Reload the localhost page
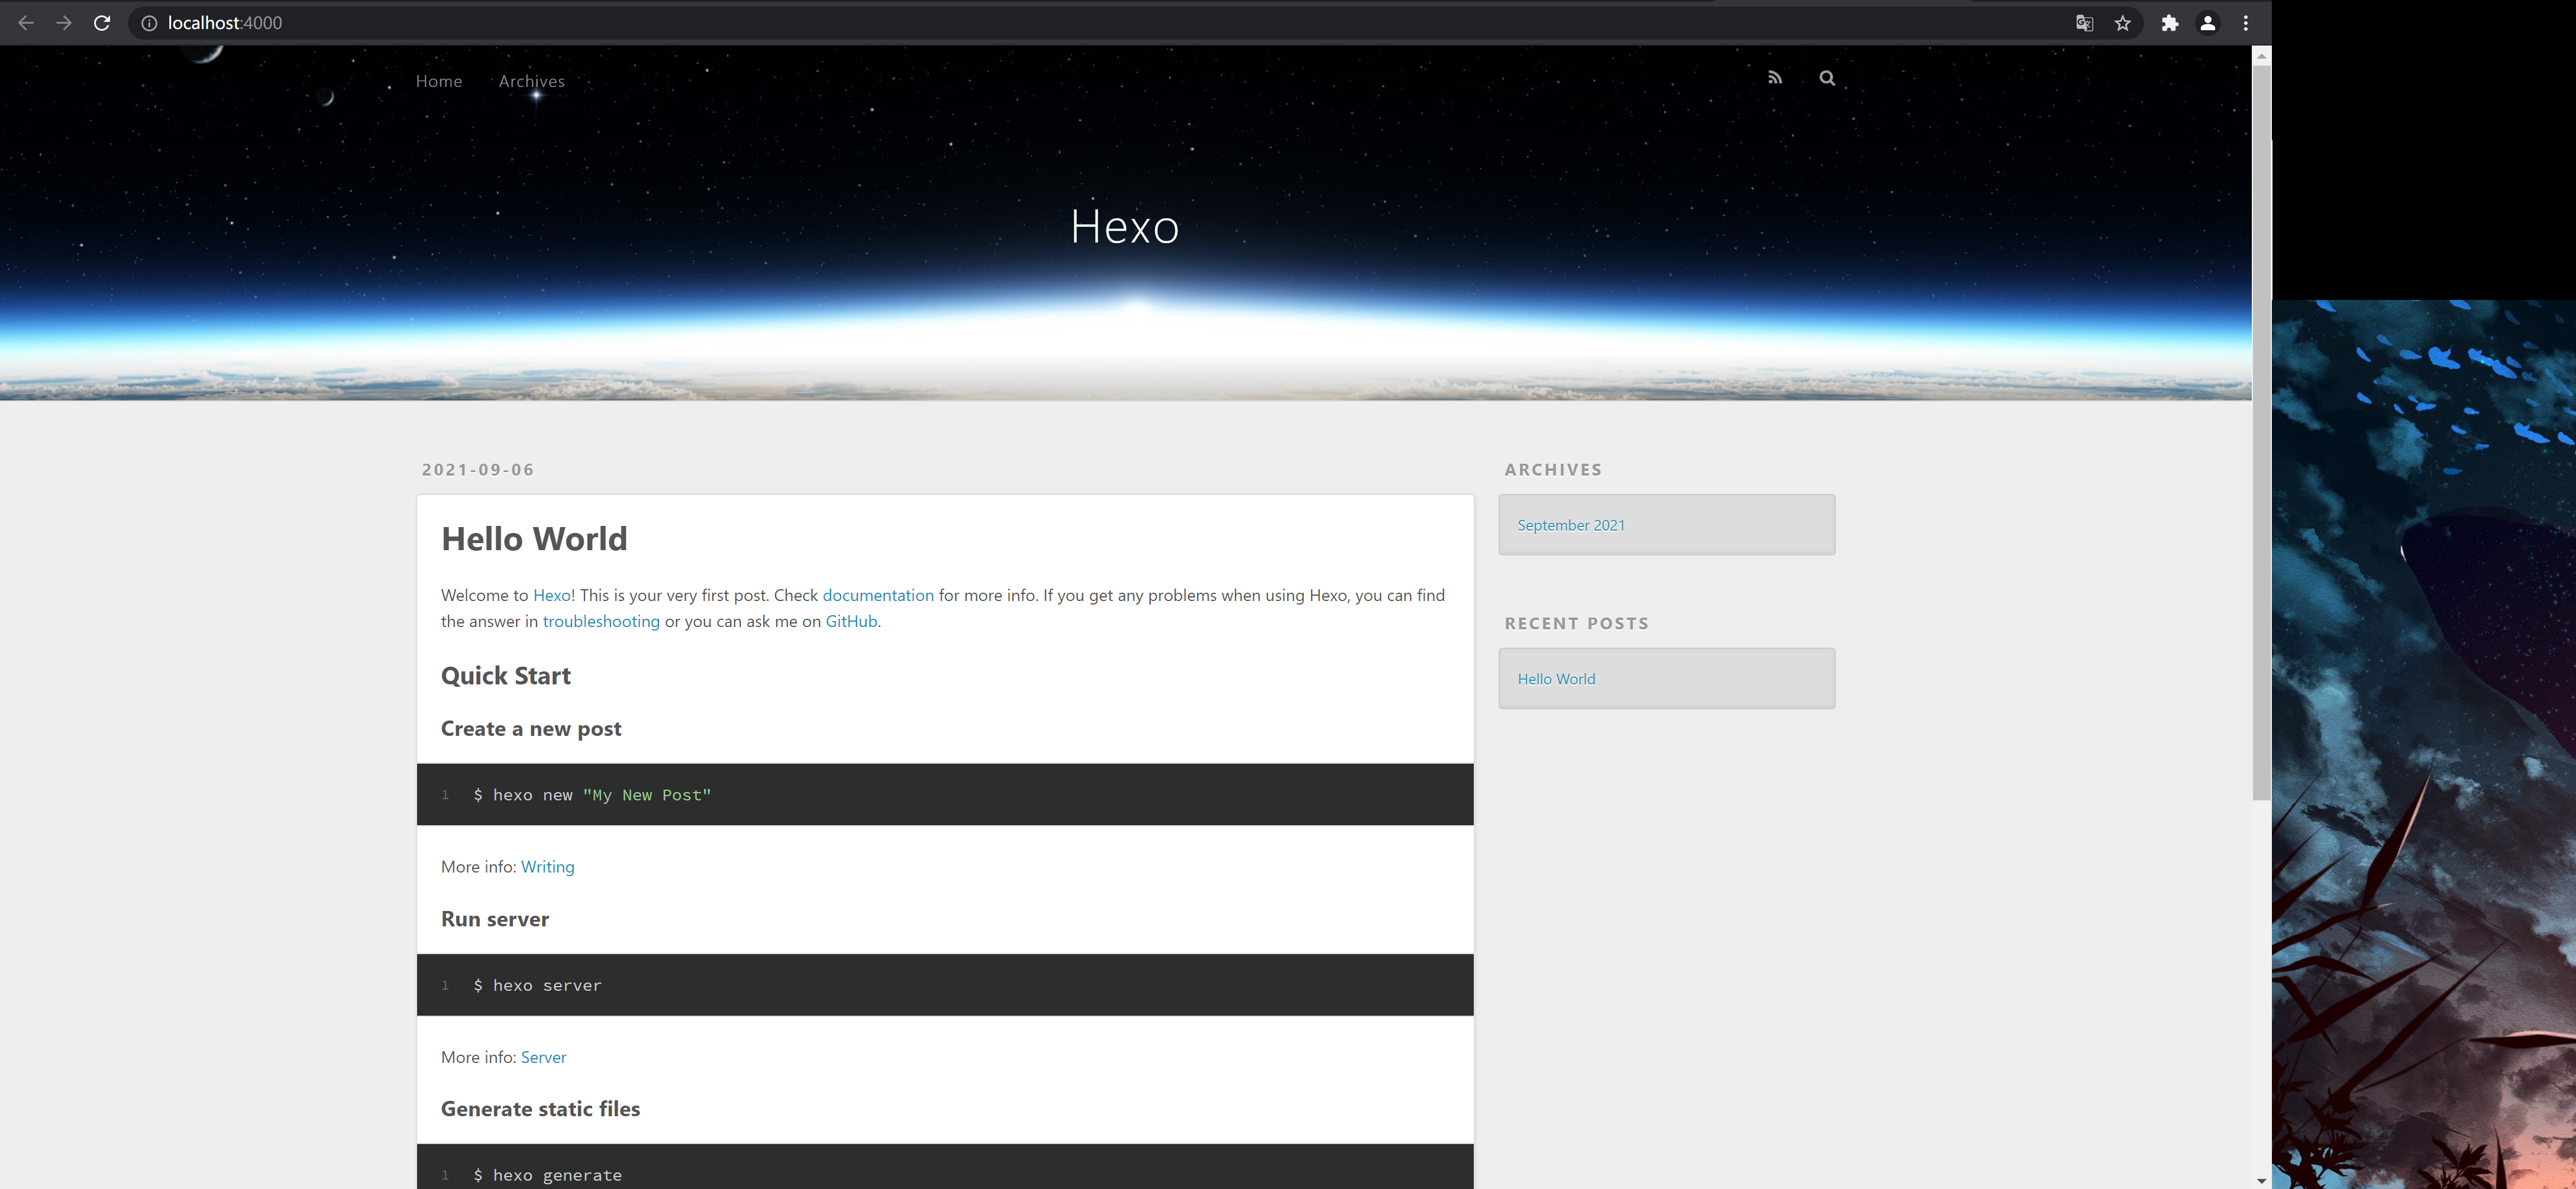Viewport: 2576px width, 1189px height. click(x=102, y=23)
